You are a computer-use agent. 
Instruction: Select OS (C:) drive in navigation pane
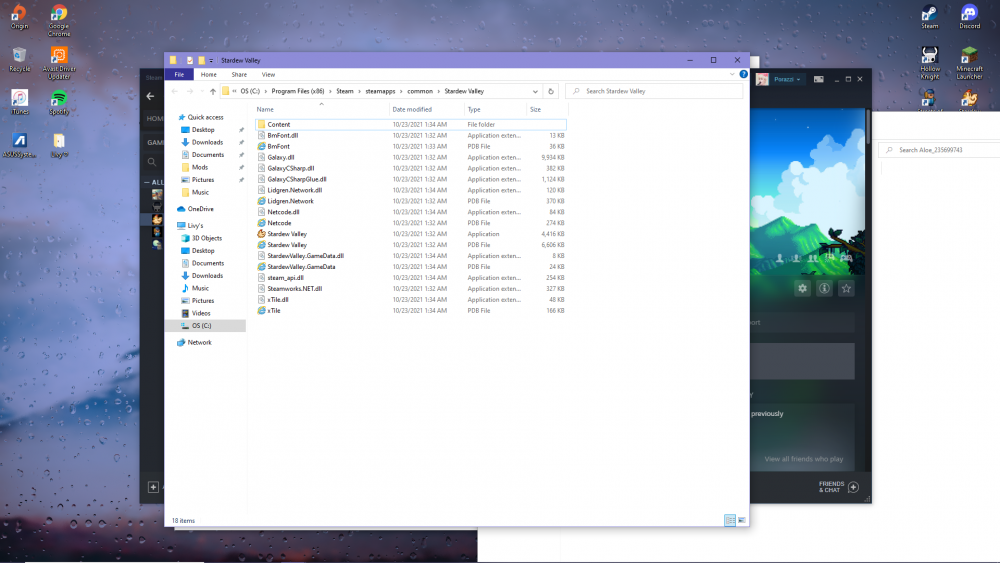pos(205,326)
